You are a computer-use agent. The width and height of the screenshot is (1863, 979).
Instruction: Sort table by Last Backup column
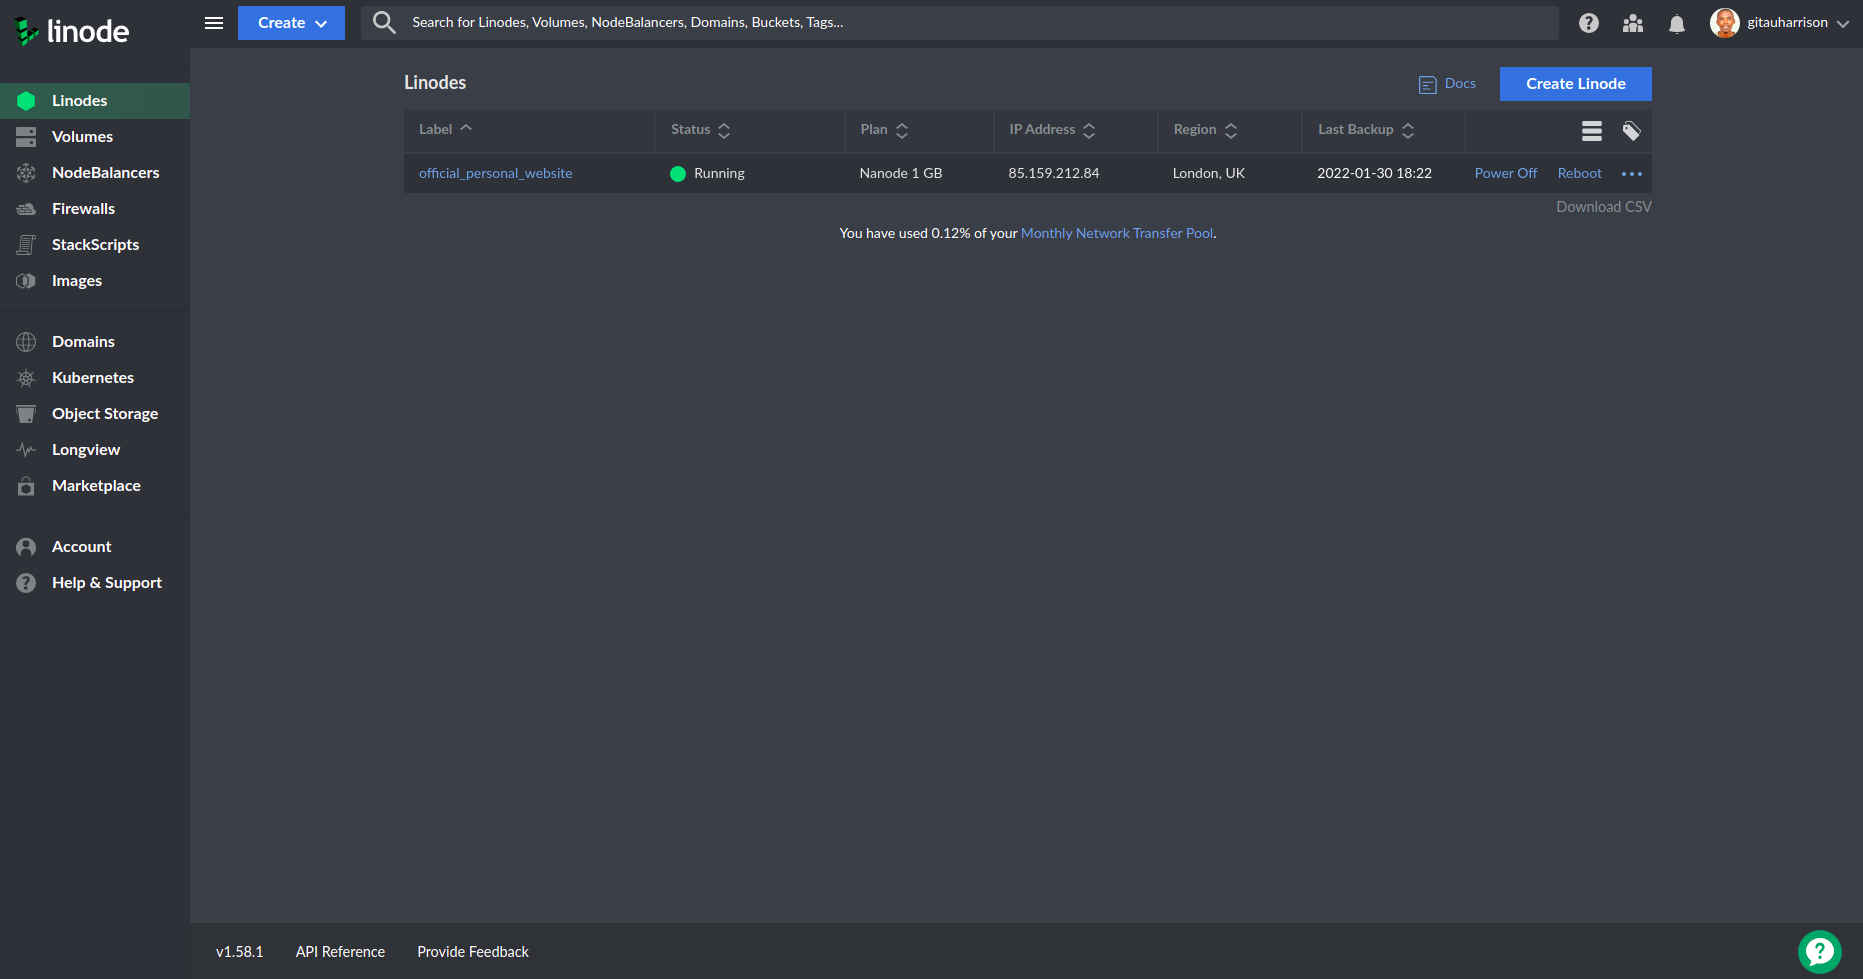[1366, 130]
